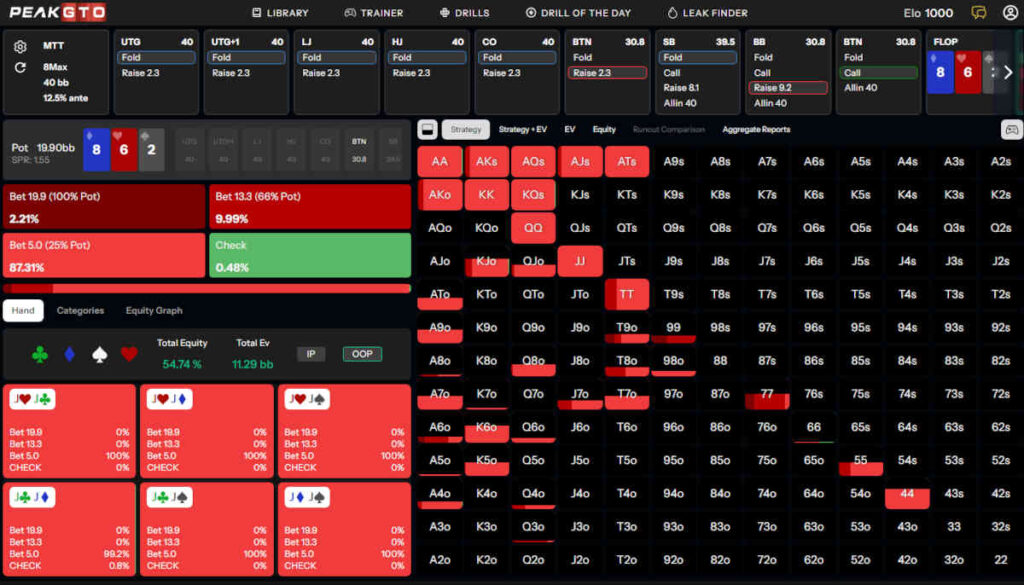
Task: Filter hands by the red heart suit icon
Action: point(128,354)
